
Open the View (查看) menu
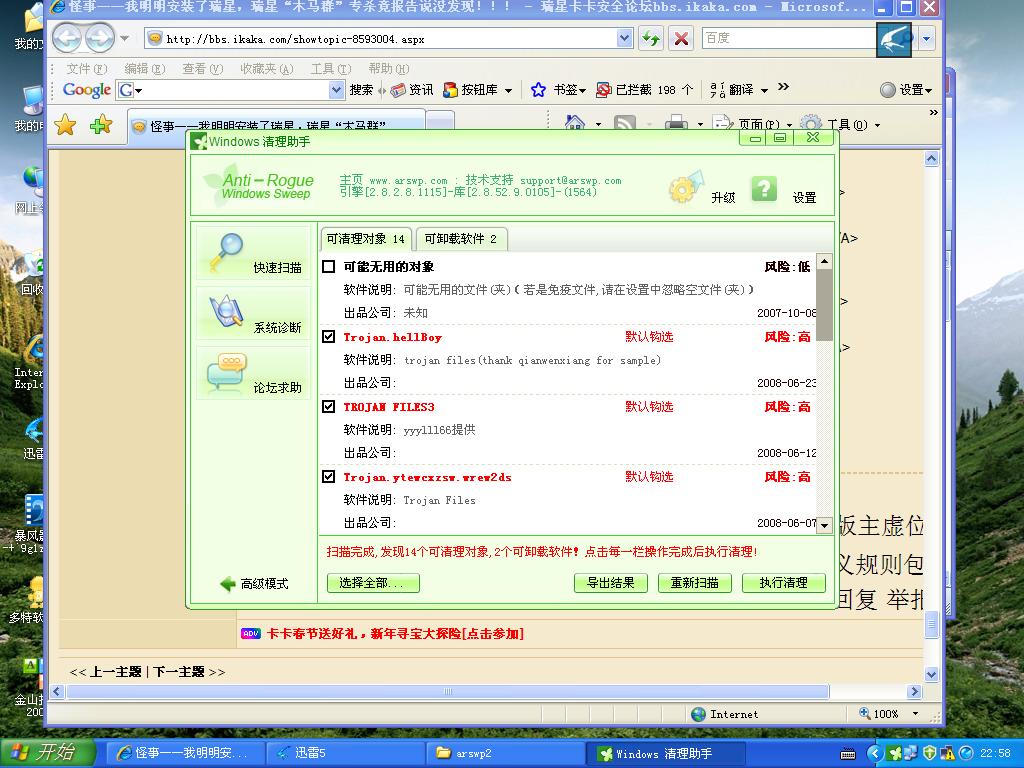click(x=202, y=69)
